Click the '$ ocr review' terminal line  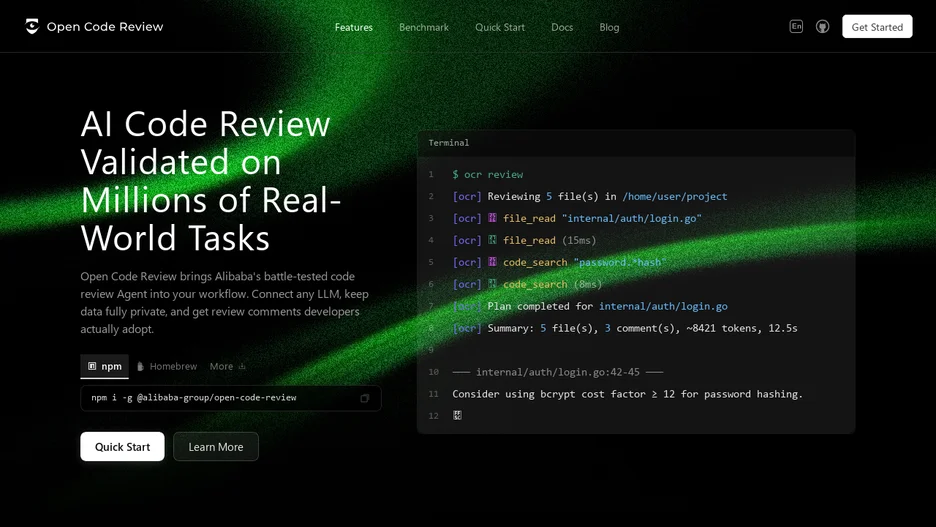click(488, 174)
